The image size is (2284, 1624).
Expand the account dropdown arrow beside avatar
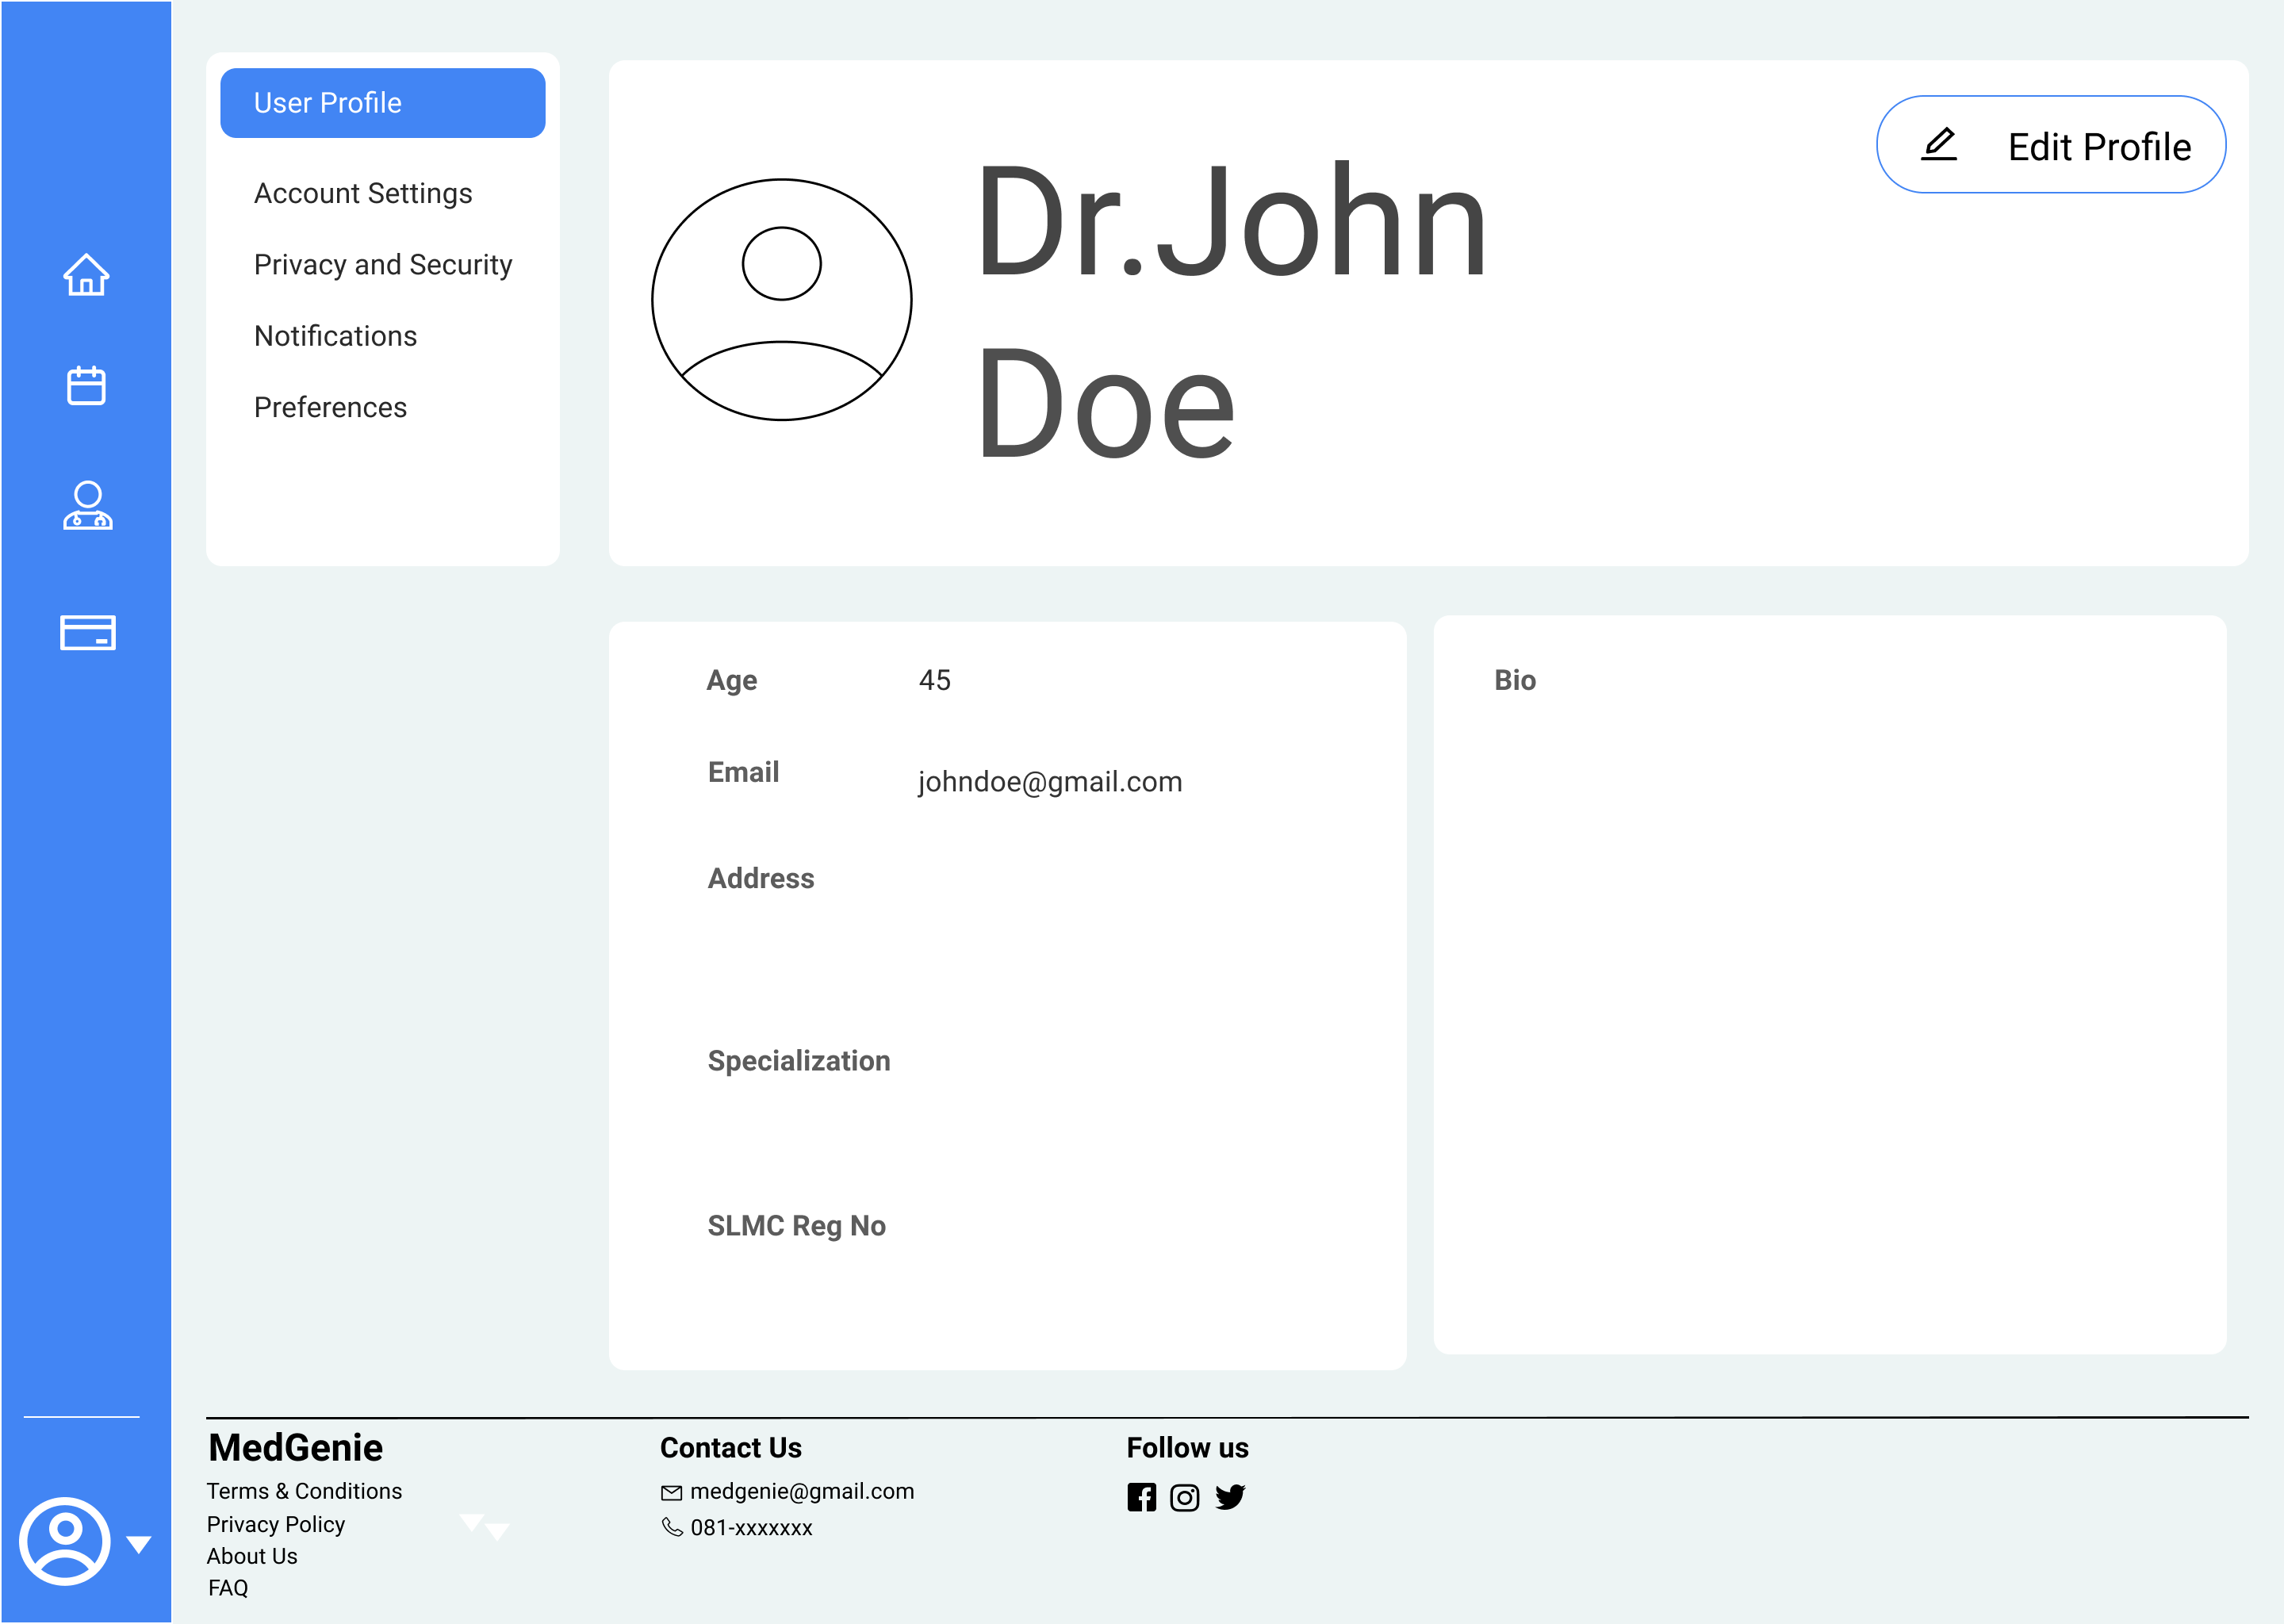click(x=139, y=1544)
